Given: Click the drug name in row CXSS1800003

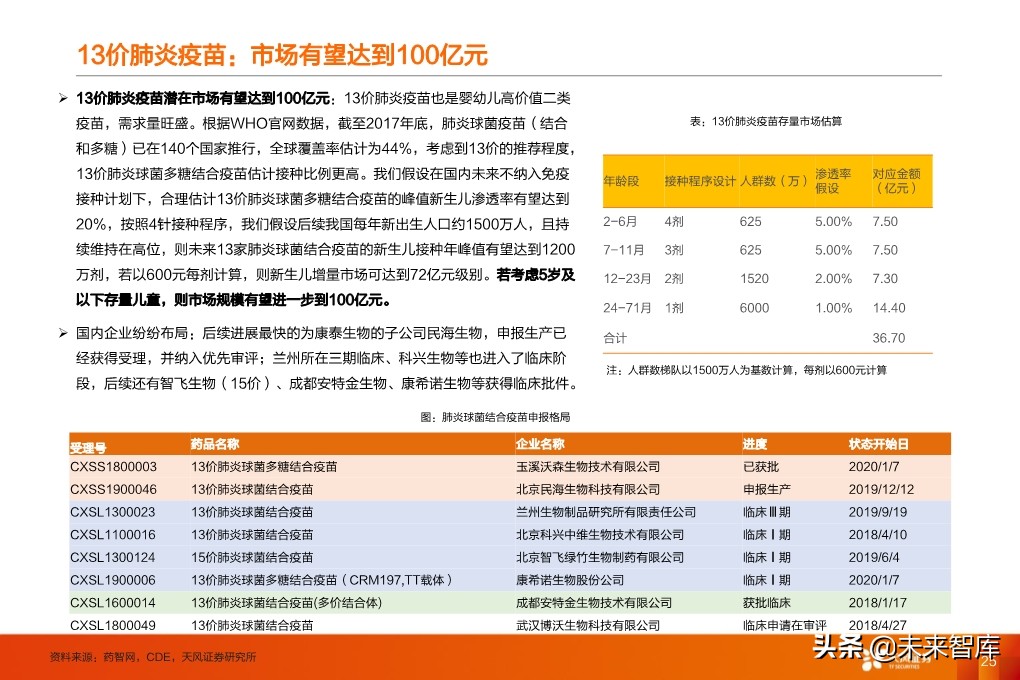Looking at the screenshot, I should pyautogui.click(x=264, y=467).
